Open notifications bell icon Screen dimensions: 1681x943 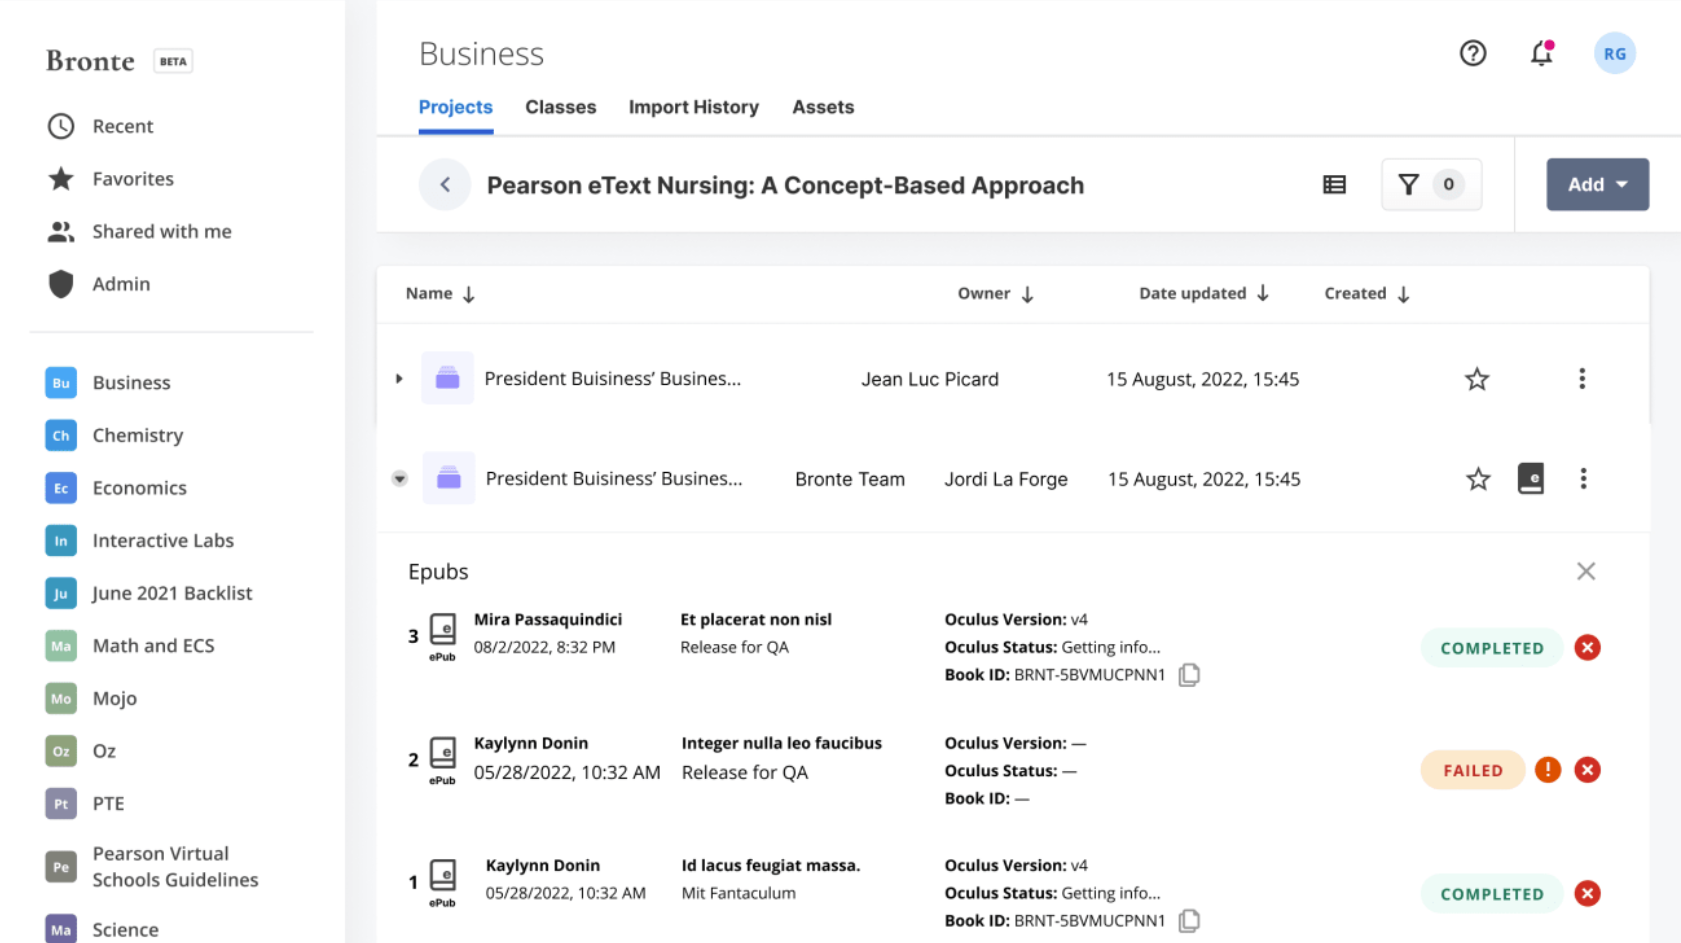1541,53
